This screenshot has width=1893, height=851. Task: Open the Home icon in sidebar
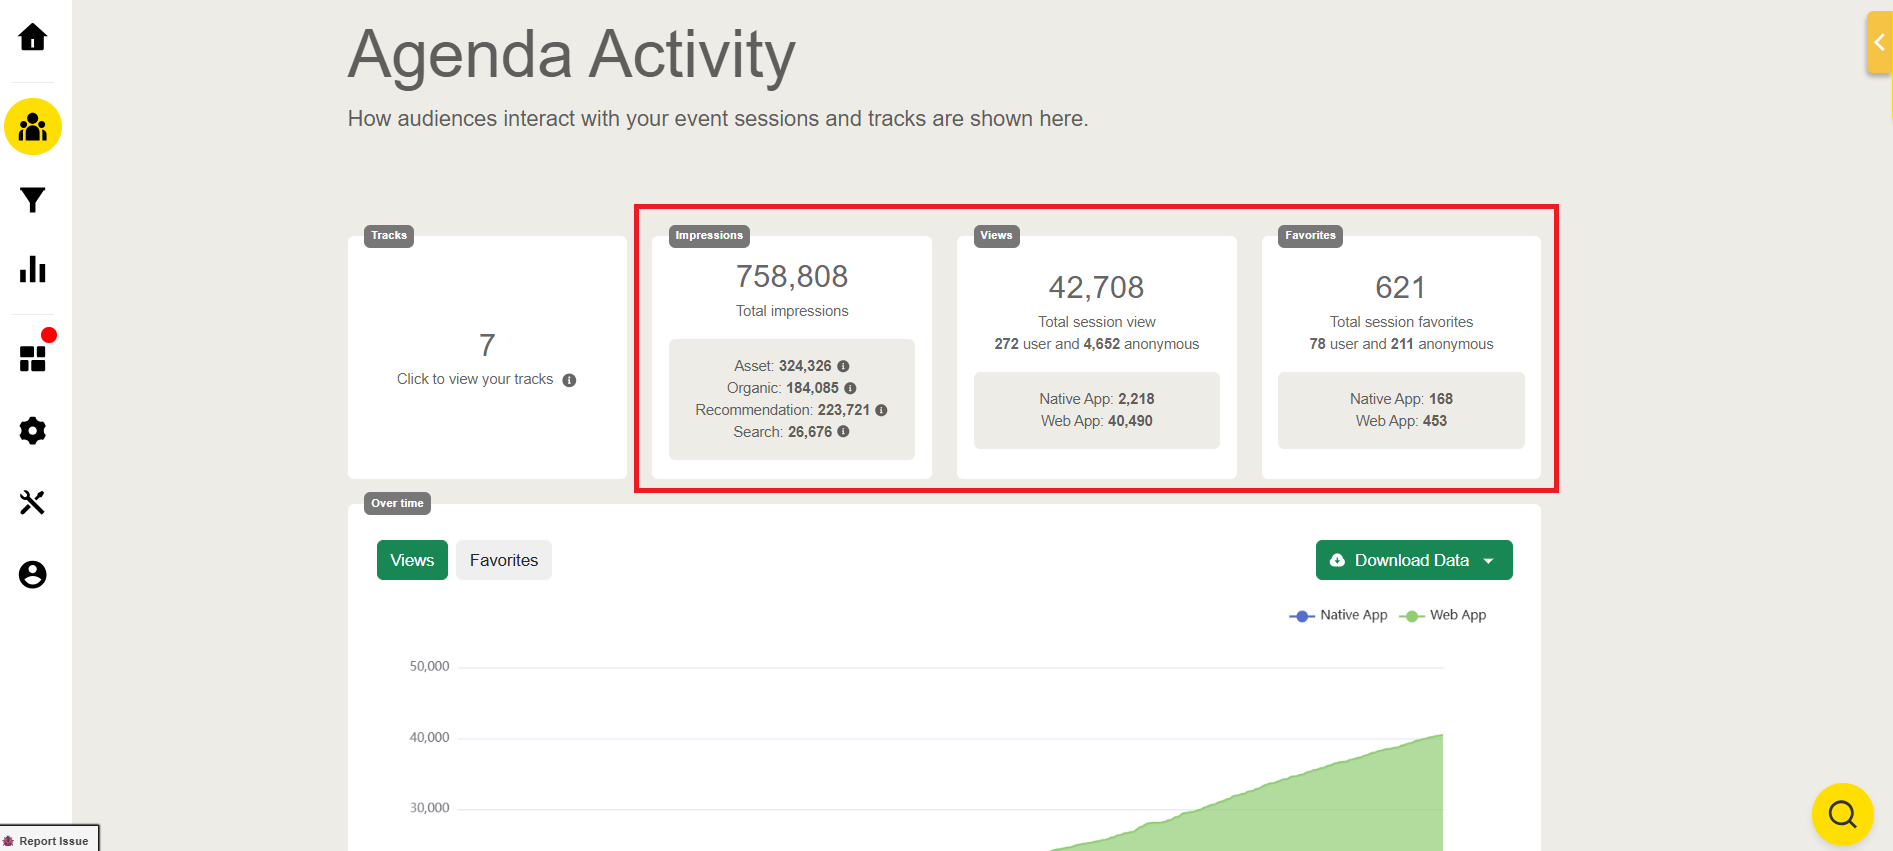click(x=33, y=37)
